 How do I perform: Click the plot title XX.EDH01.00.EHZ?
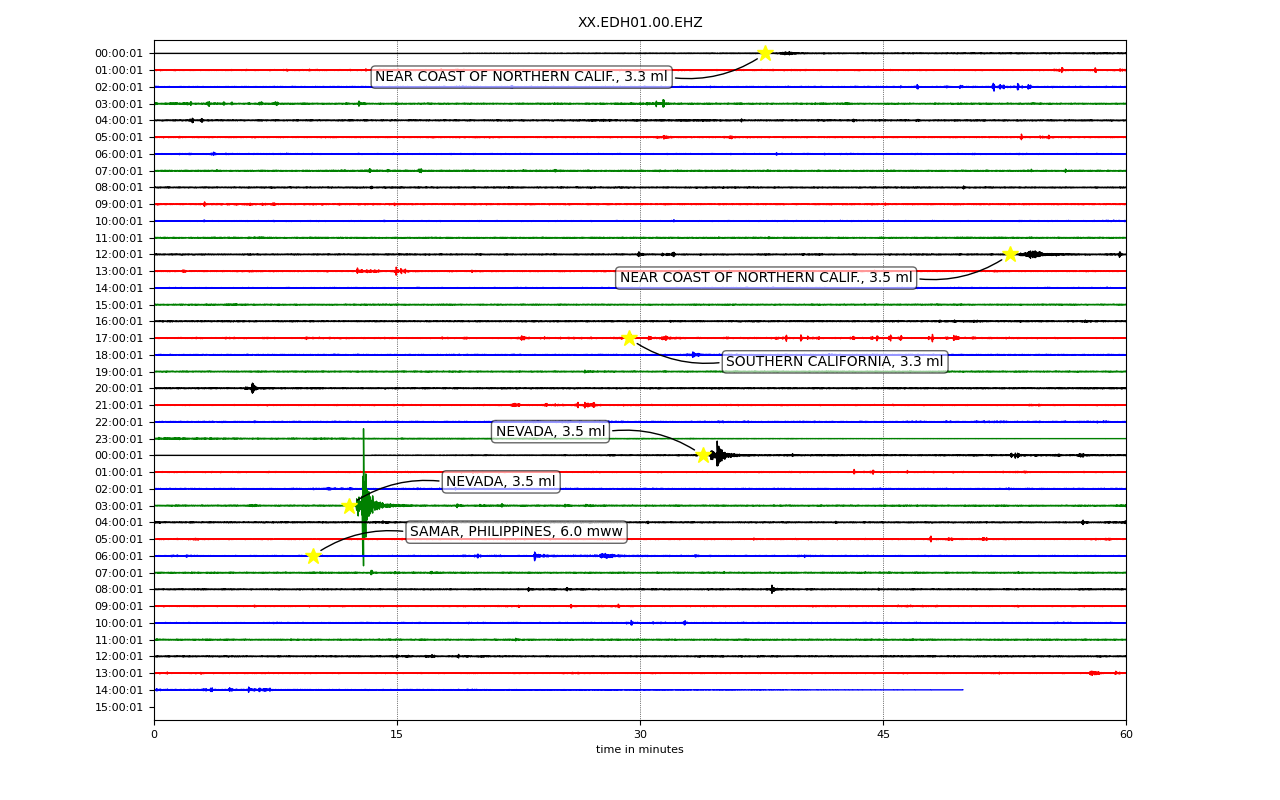[640, 23]
